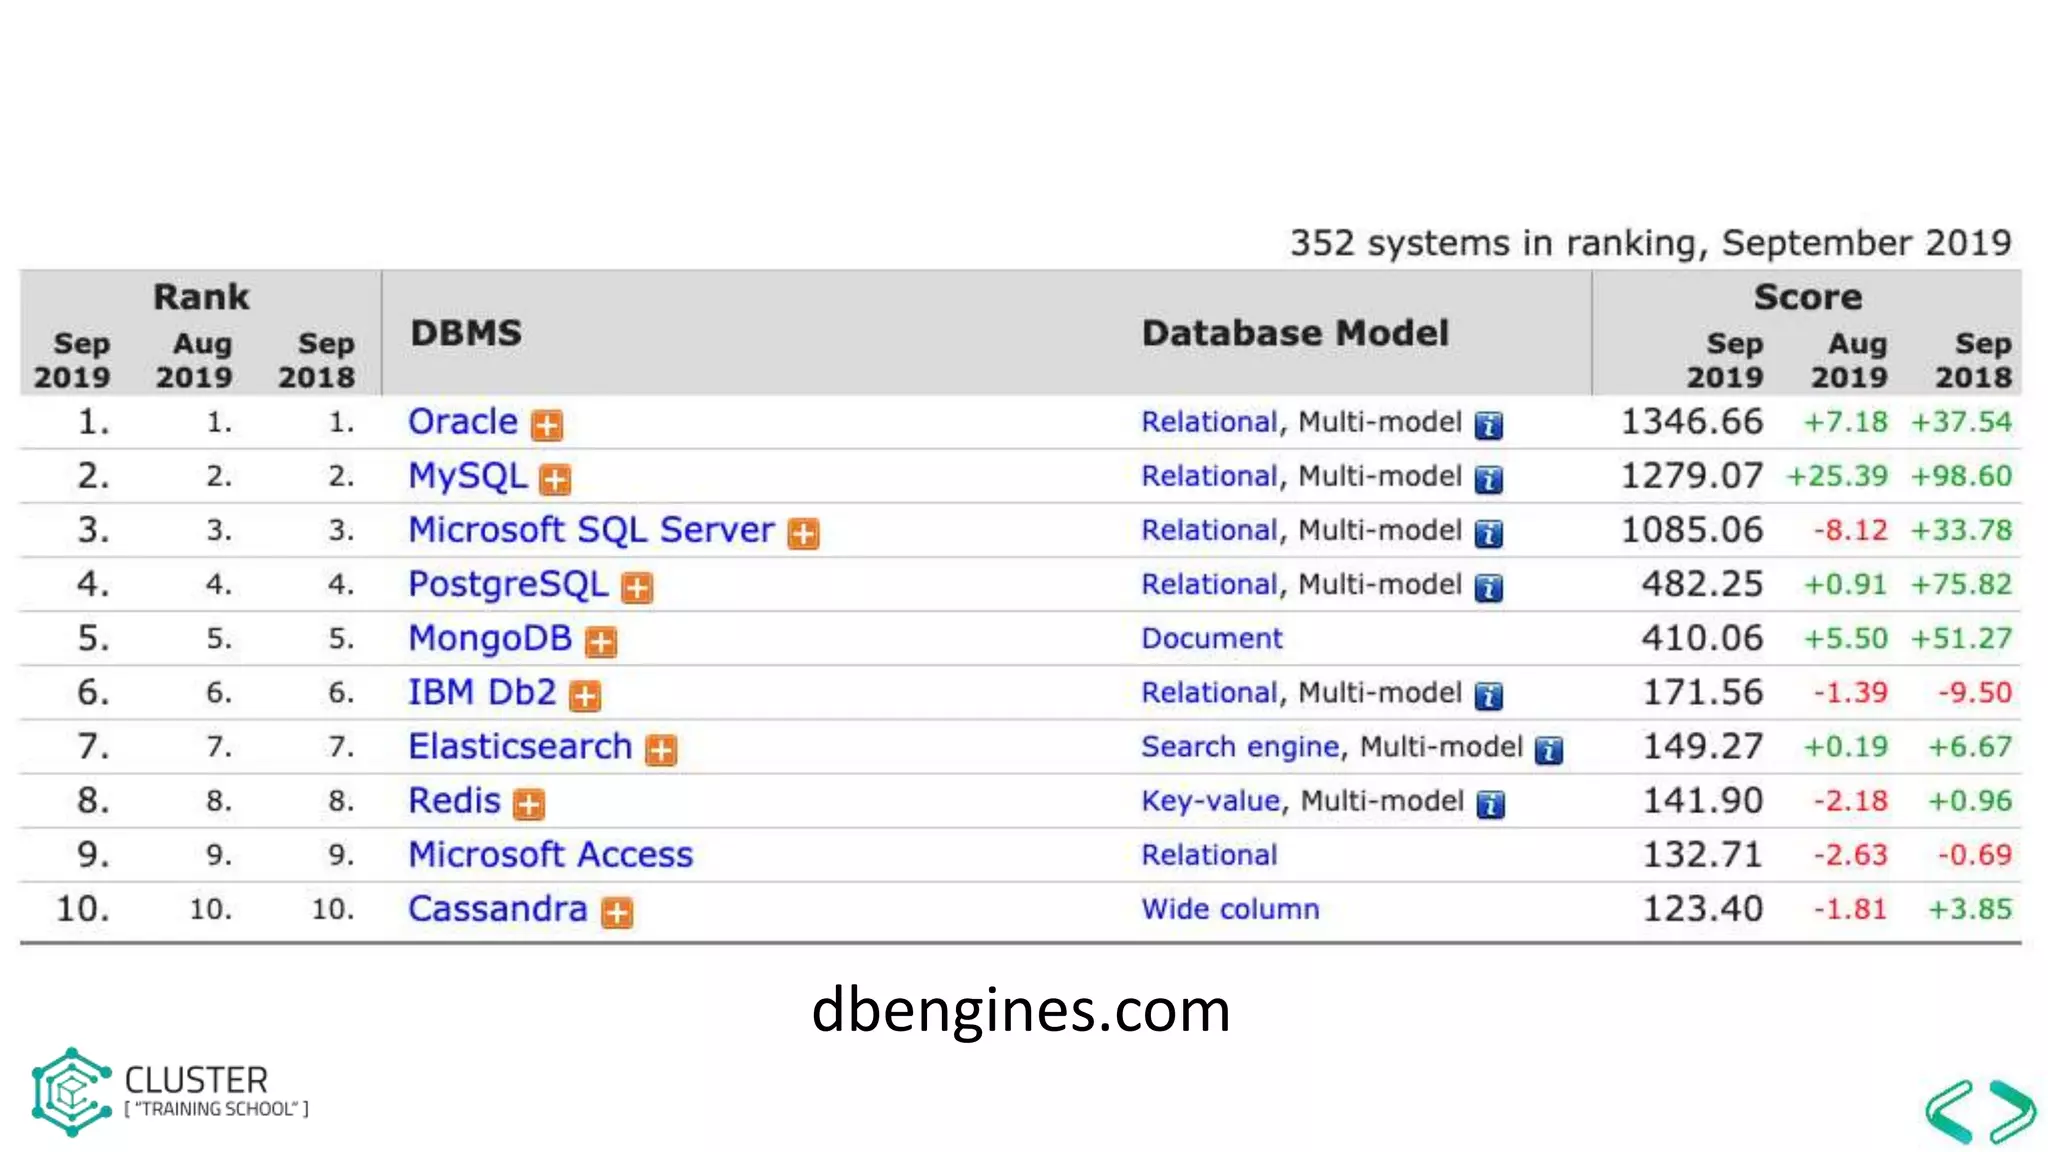The height and width of the screenshot is (1152, 2048).
Task: Click the plus icon beside MySQL
Action: tap(555, 480)
